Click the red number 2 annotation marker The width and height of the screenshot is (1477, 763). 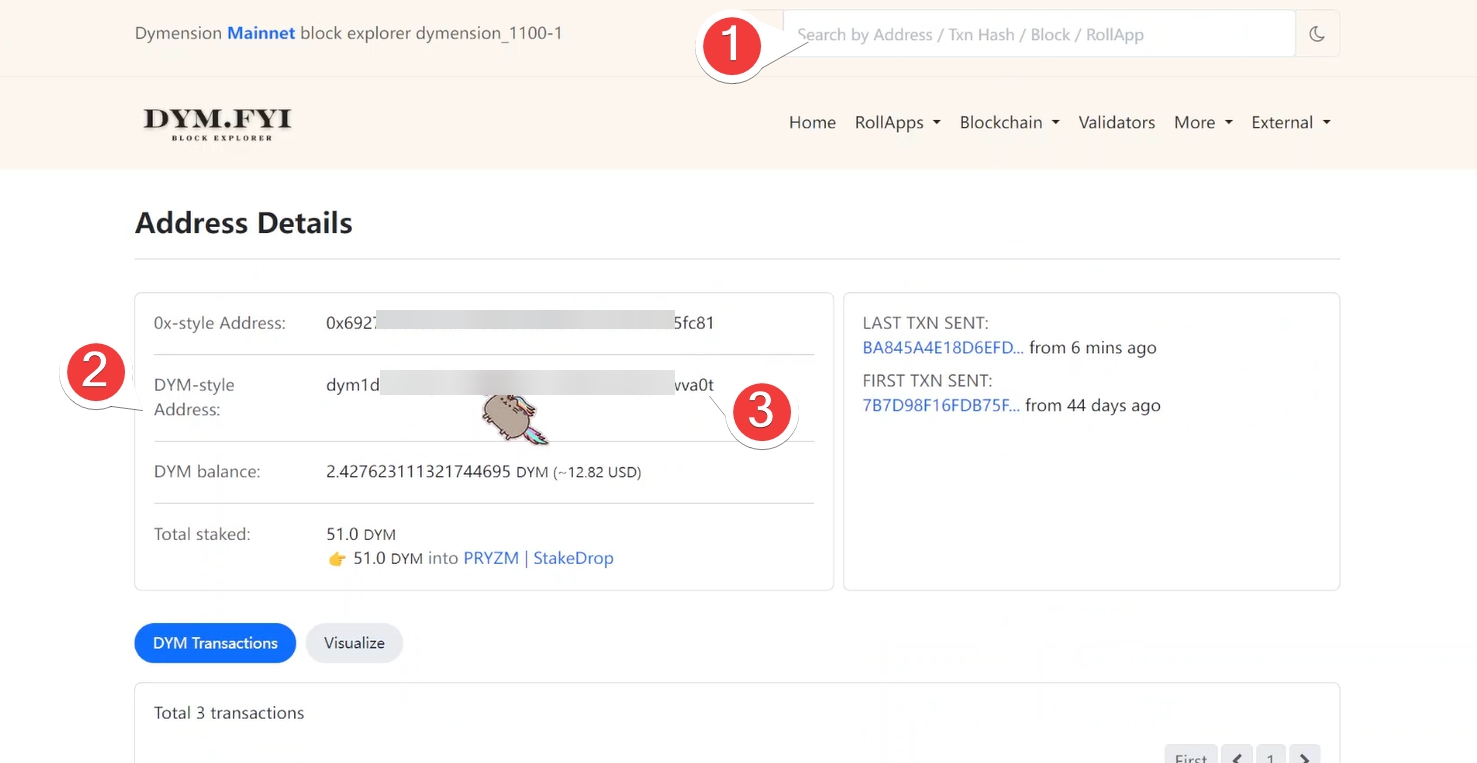[95, 372]
